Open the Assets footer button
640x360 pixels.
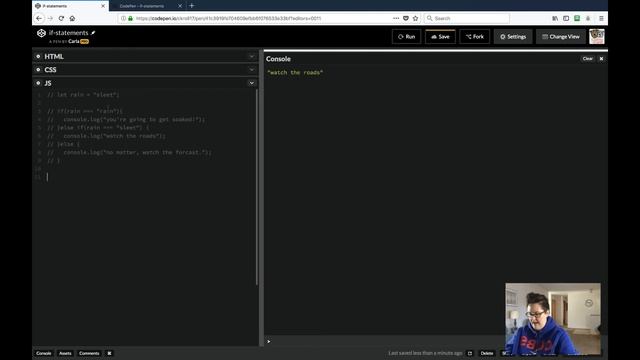(x=65, y=353)
